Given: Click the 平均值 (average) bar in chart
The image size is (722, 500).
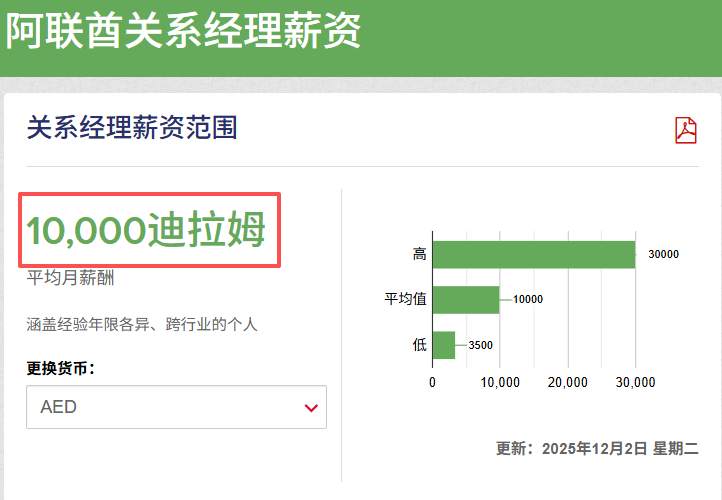Looking at the screenshot, I should point(466,300).
